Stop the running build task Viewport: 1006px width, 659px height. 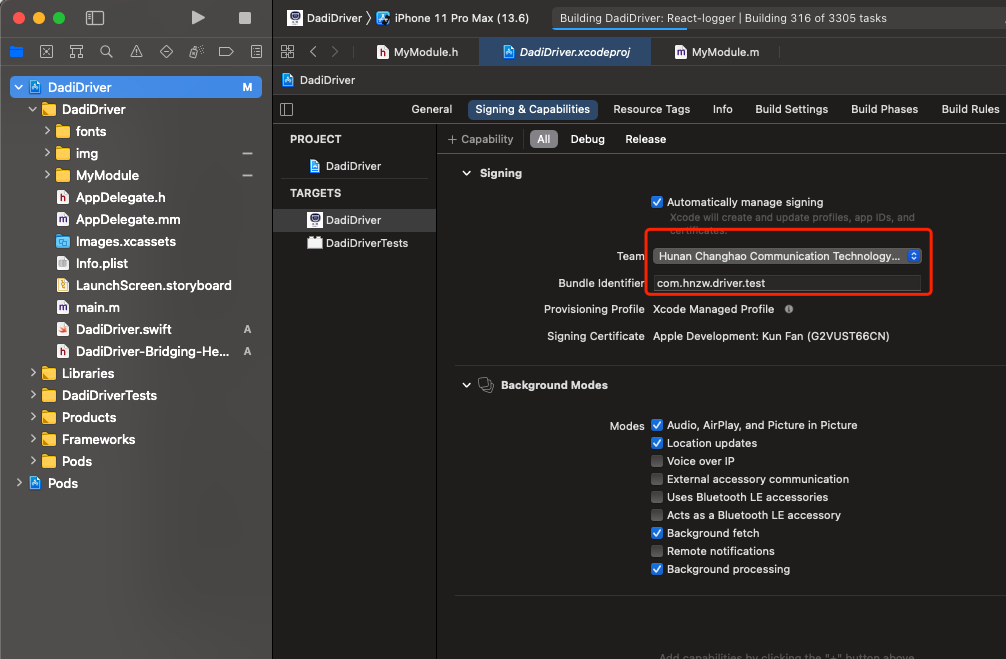[x=244, y=18]
